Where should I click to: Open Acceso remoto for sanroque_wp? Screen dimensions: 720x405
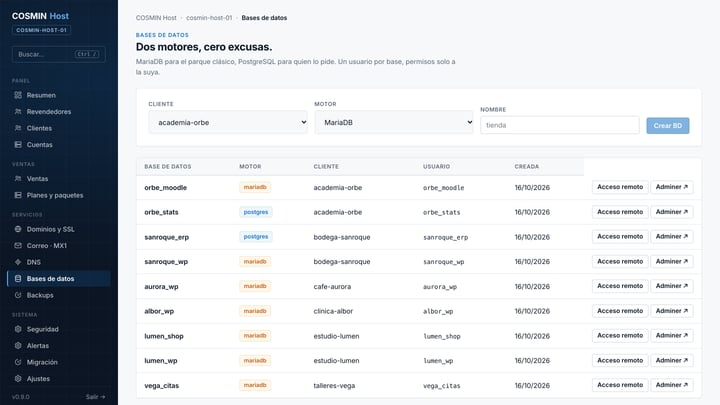(x=620, y=261)
